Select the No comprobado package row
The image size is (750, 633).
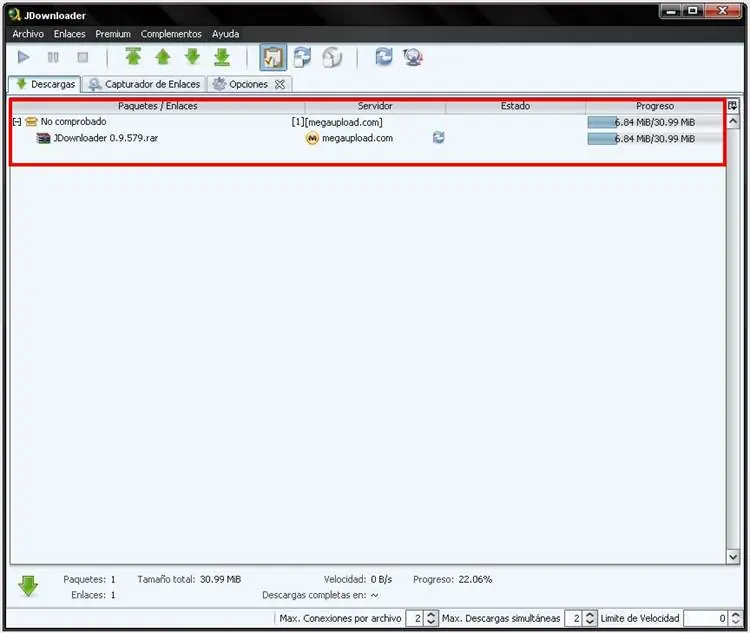point(367,122)
